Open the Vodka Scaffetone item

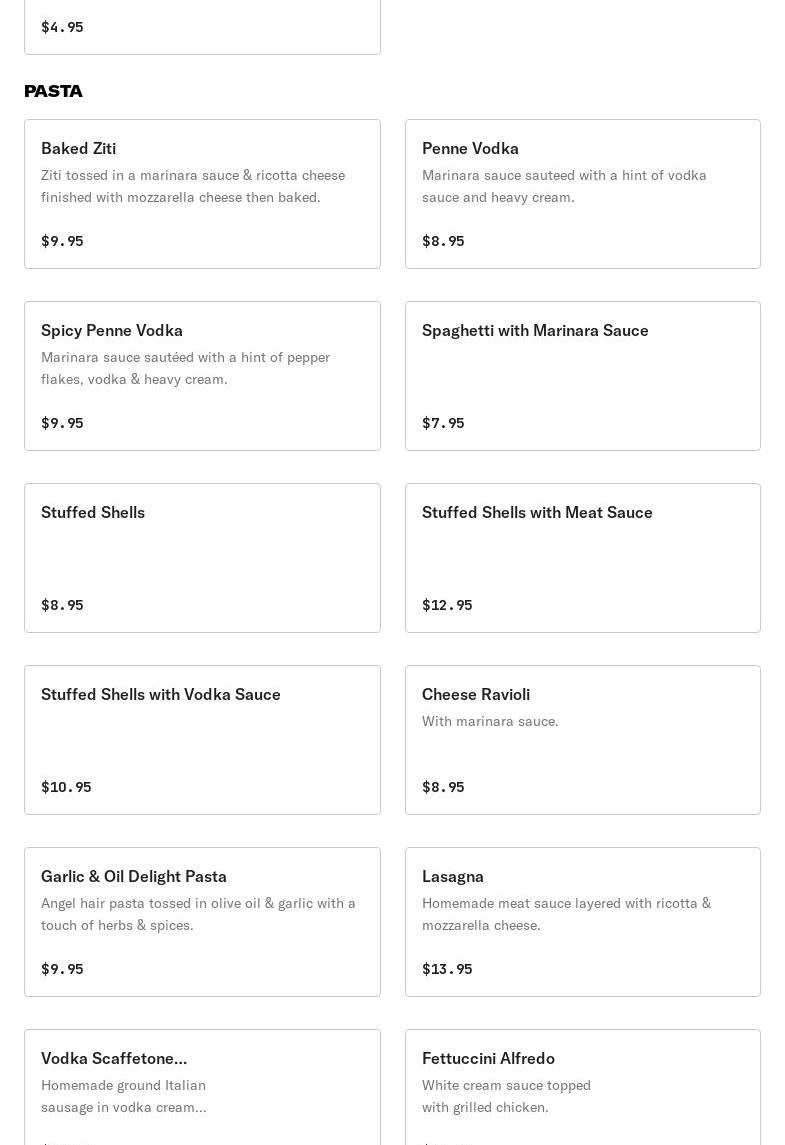pos(202,1087)
